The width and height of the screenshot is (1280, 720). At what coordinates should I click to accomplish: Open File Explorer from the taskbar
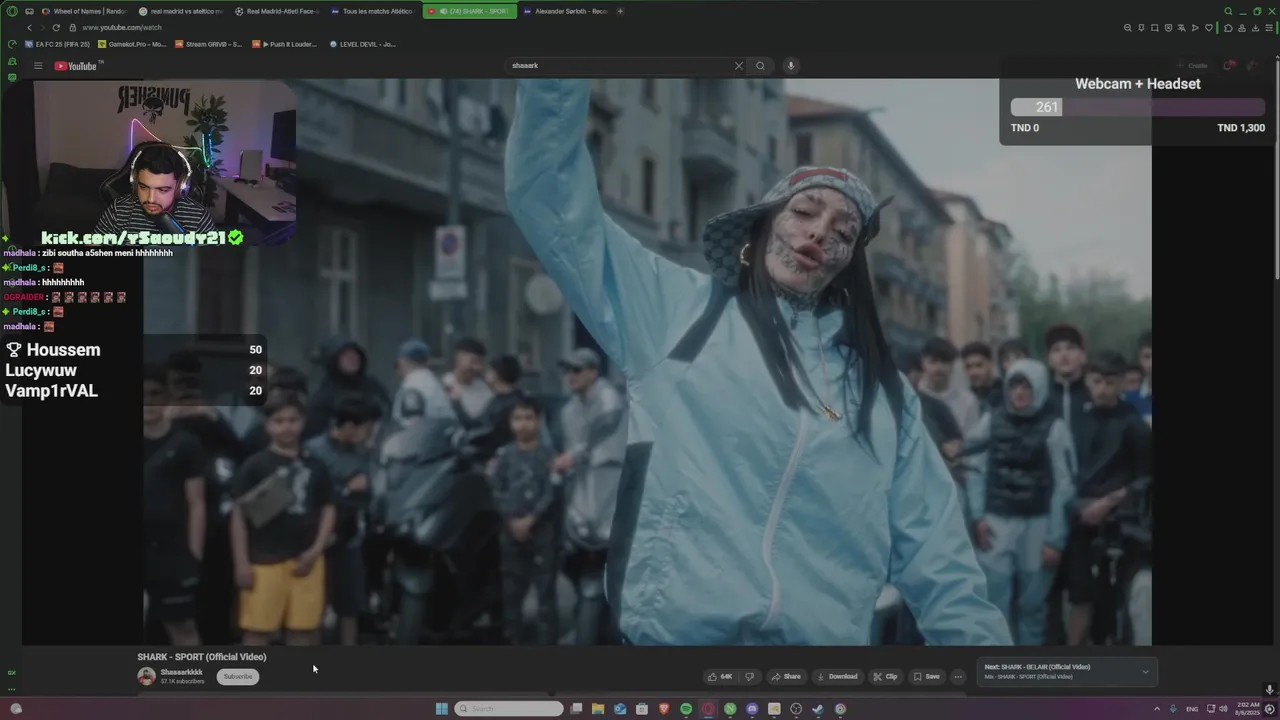tap(598, 709)
